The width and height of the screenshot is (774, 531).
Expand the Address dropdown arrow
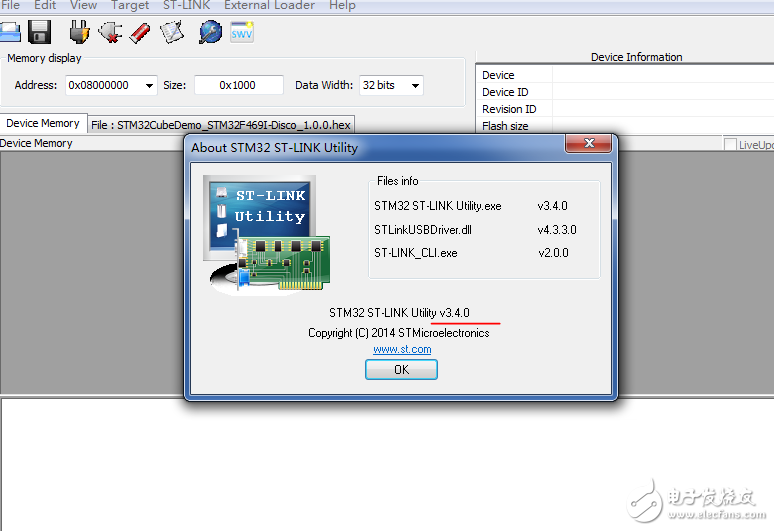pos(149,85)
